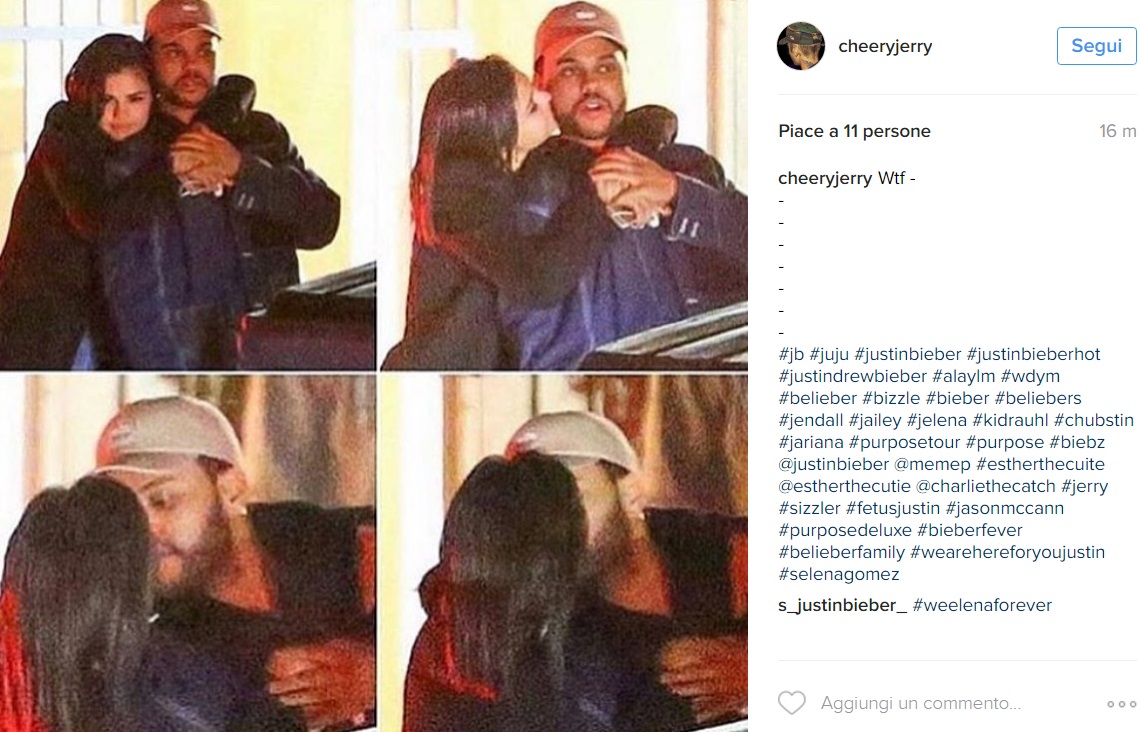Click the #beliebers hashtag
Image resolution: width=1141 pixels, height=732 pixels.
(1038, 399)
